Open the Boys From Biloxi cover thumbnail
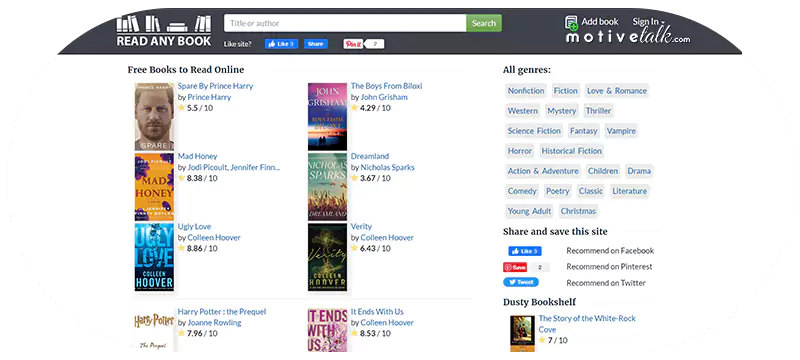The image size is (800, 360). pos(328,117)
